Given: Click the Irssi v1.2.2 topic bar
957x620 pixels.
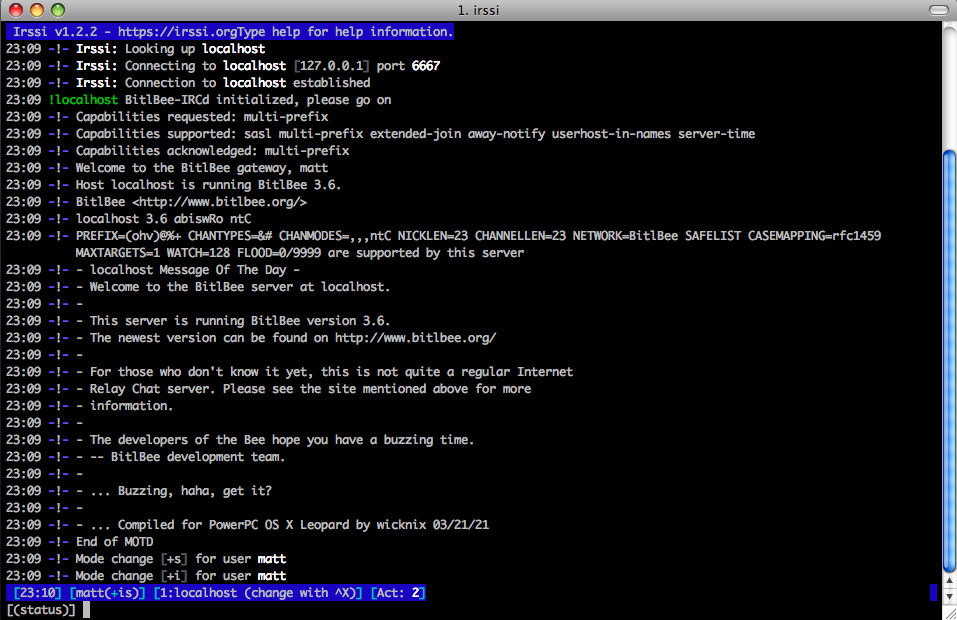Looking at the screenshot, I should (230, 32).
